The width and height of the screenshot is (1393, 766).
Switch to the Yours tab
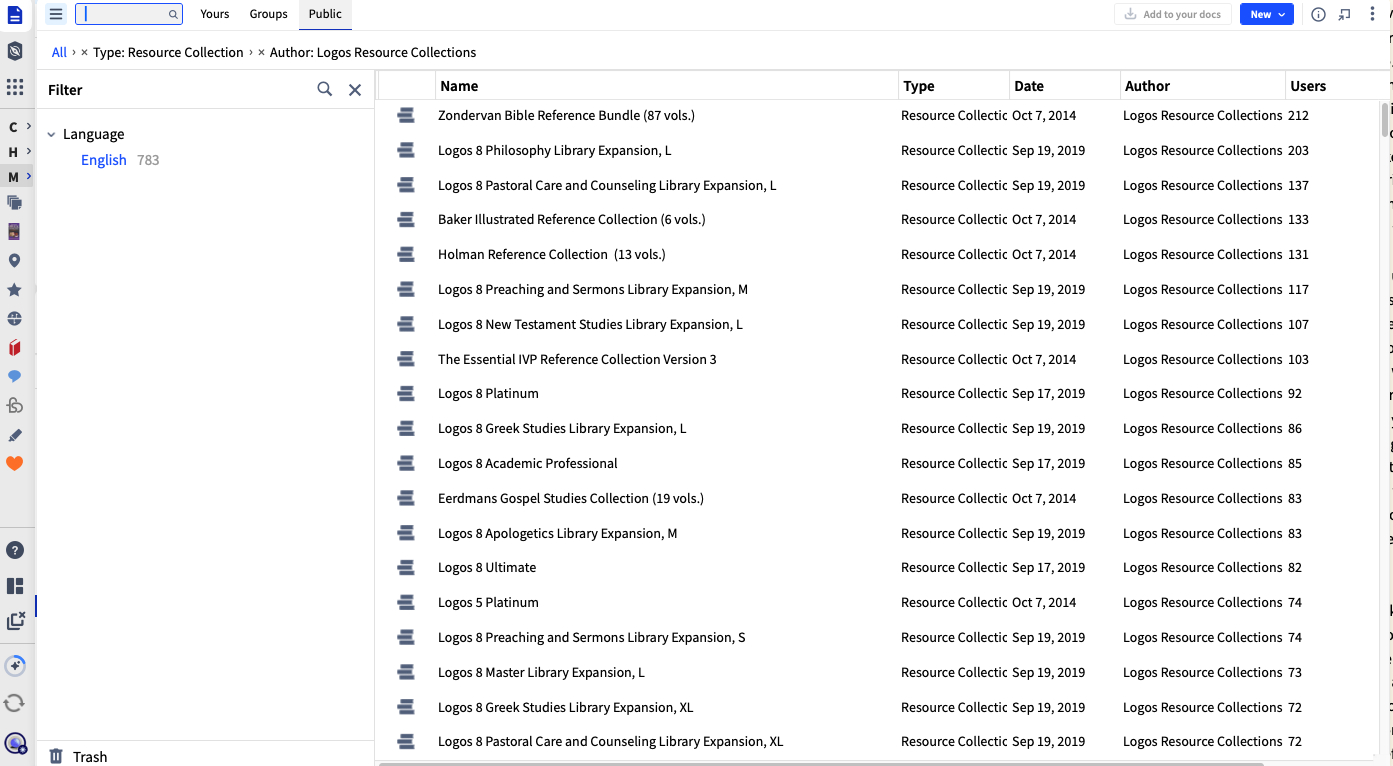pos(214,14)
